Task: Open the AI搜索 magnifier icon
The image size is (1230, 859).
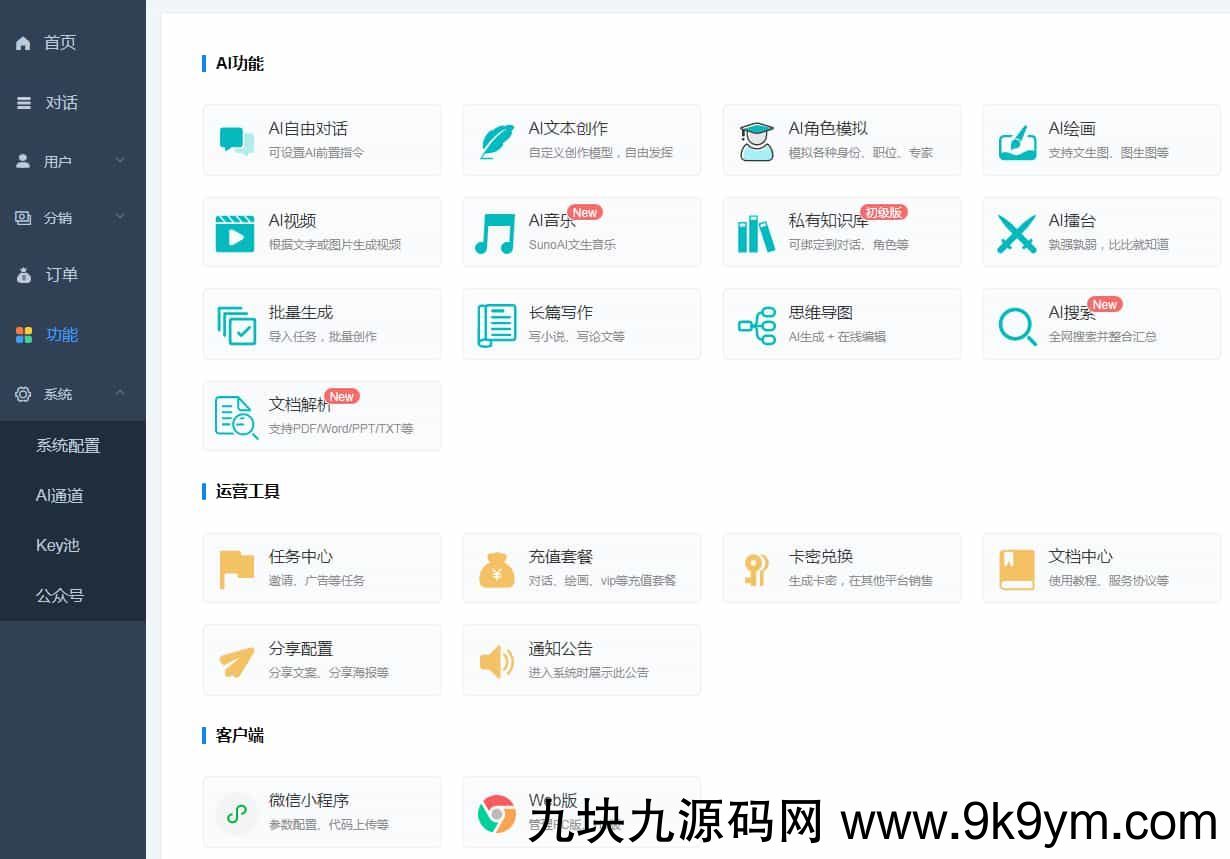Action: [x=1017, y=325]
